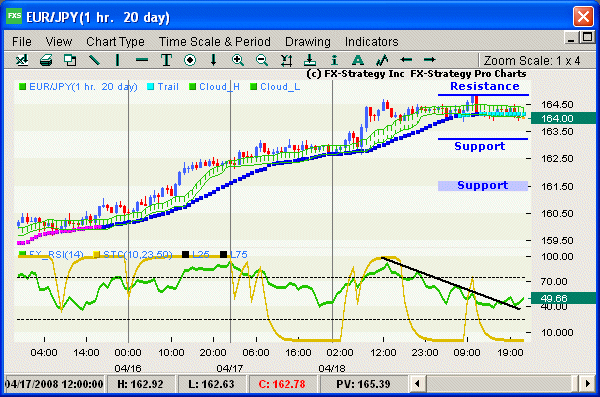The height and width of the screenshot is (397, 600).
Task: Click the L75 indicator legend entry
Action: coord(234,255)
